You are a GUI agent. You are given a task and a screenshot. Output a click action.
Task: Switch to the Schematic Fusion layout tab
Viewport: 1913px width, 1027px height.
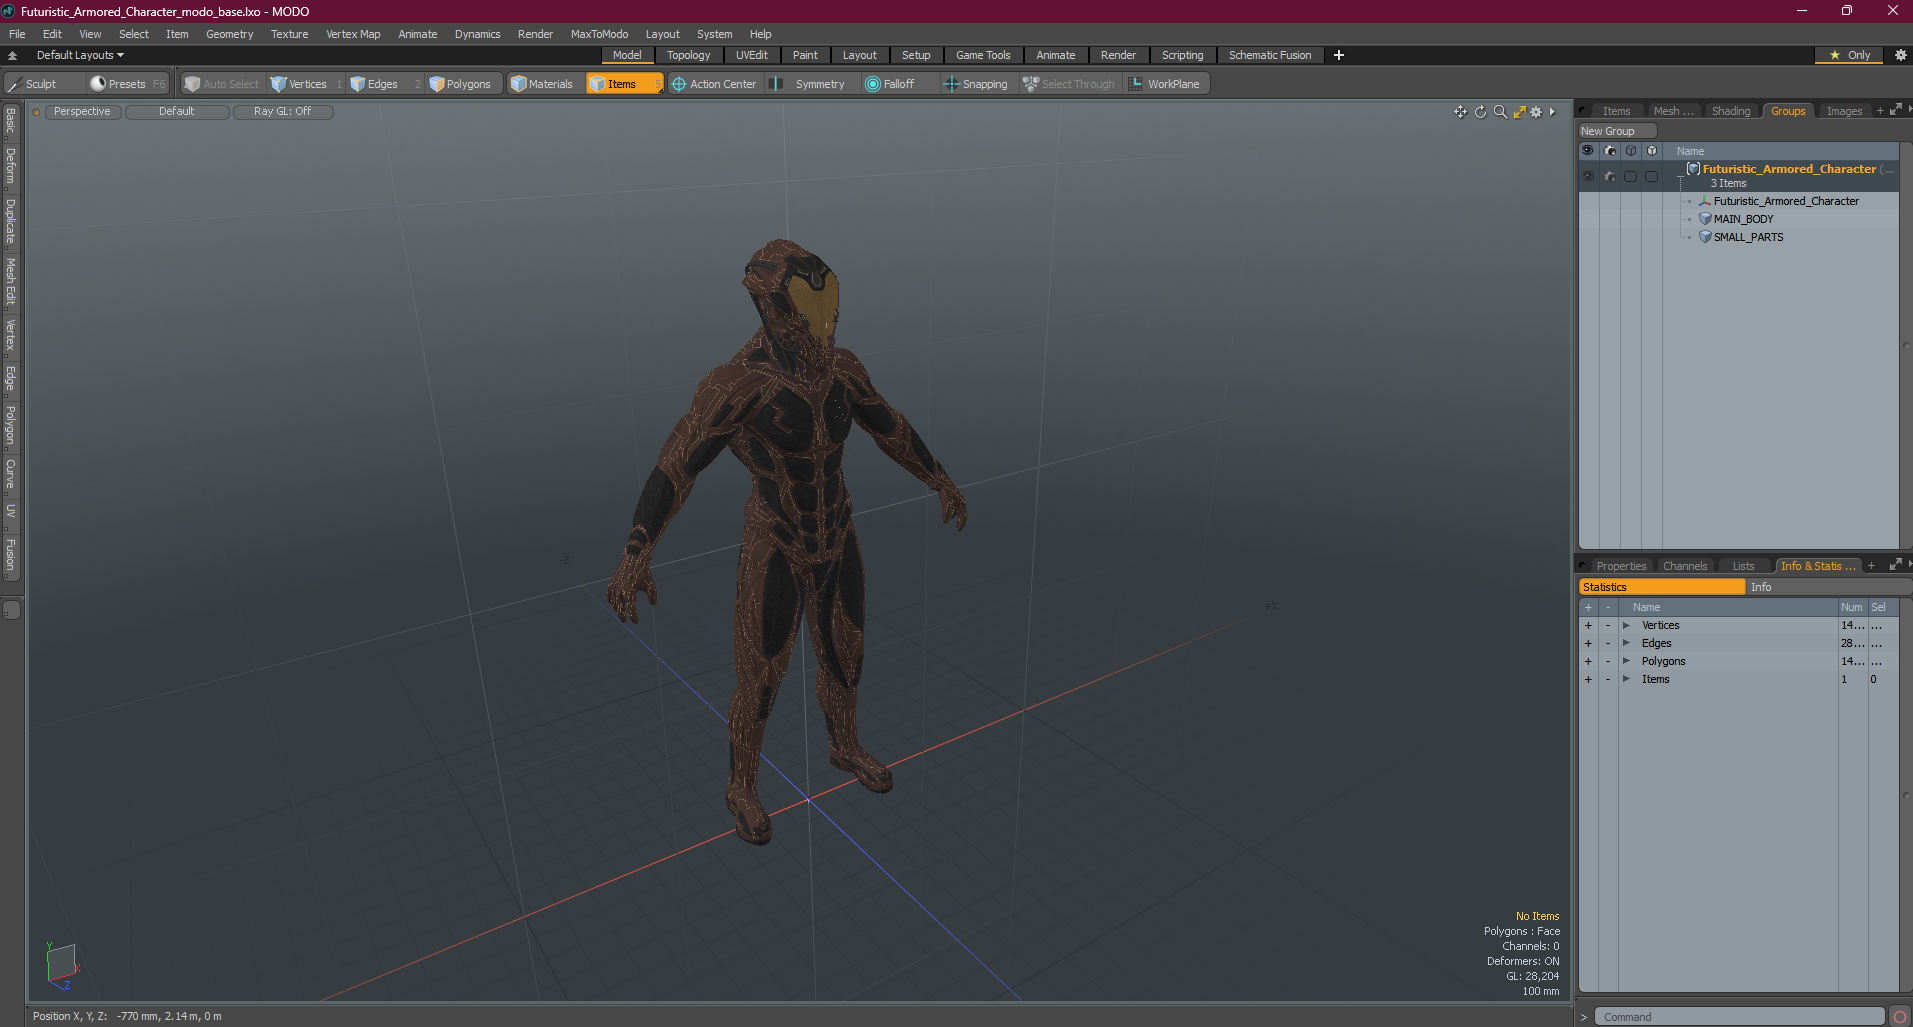coord(1270,55)
